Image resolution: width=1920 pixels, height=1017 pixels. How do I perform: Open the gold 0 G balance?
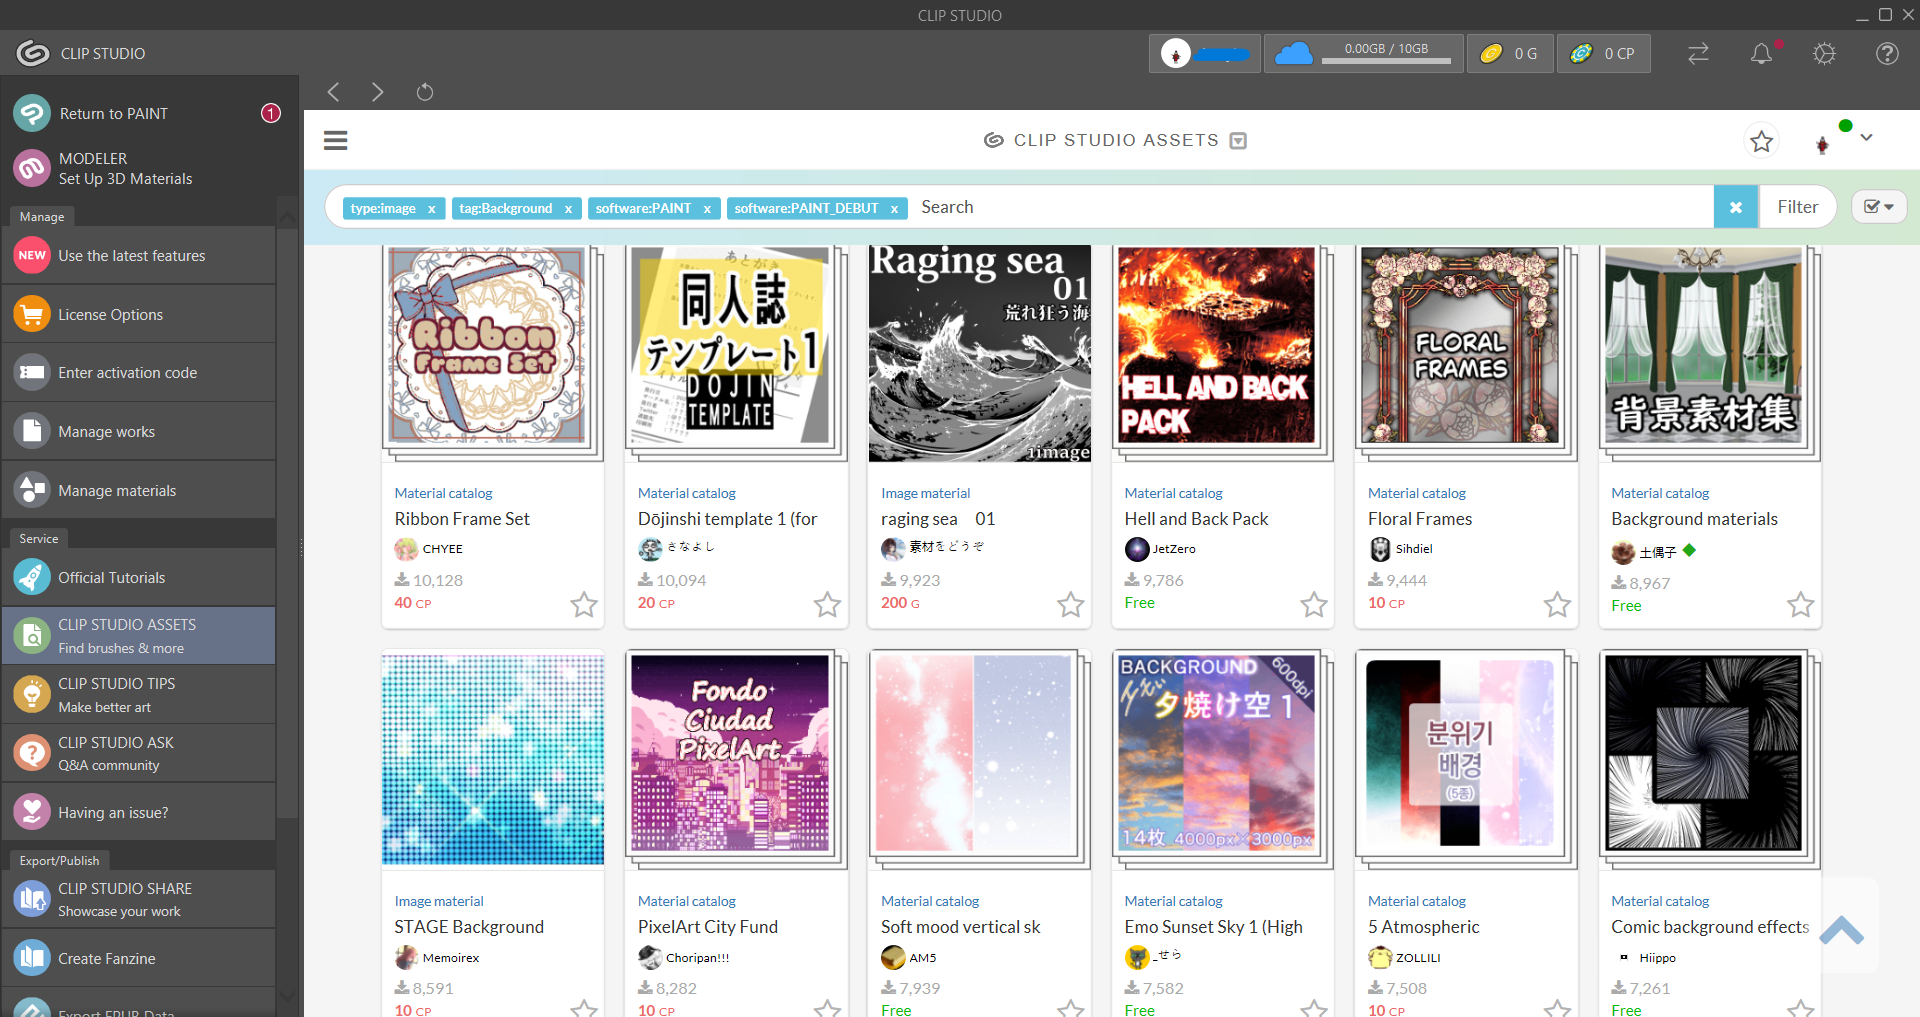1510,53
